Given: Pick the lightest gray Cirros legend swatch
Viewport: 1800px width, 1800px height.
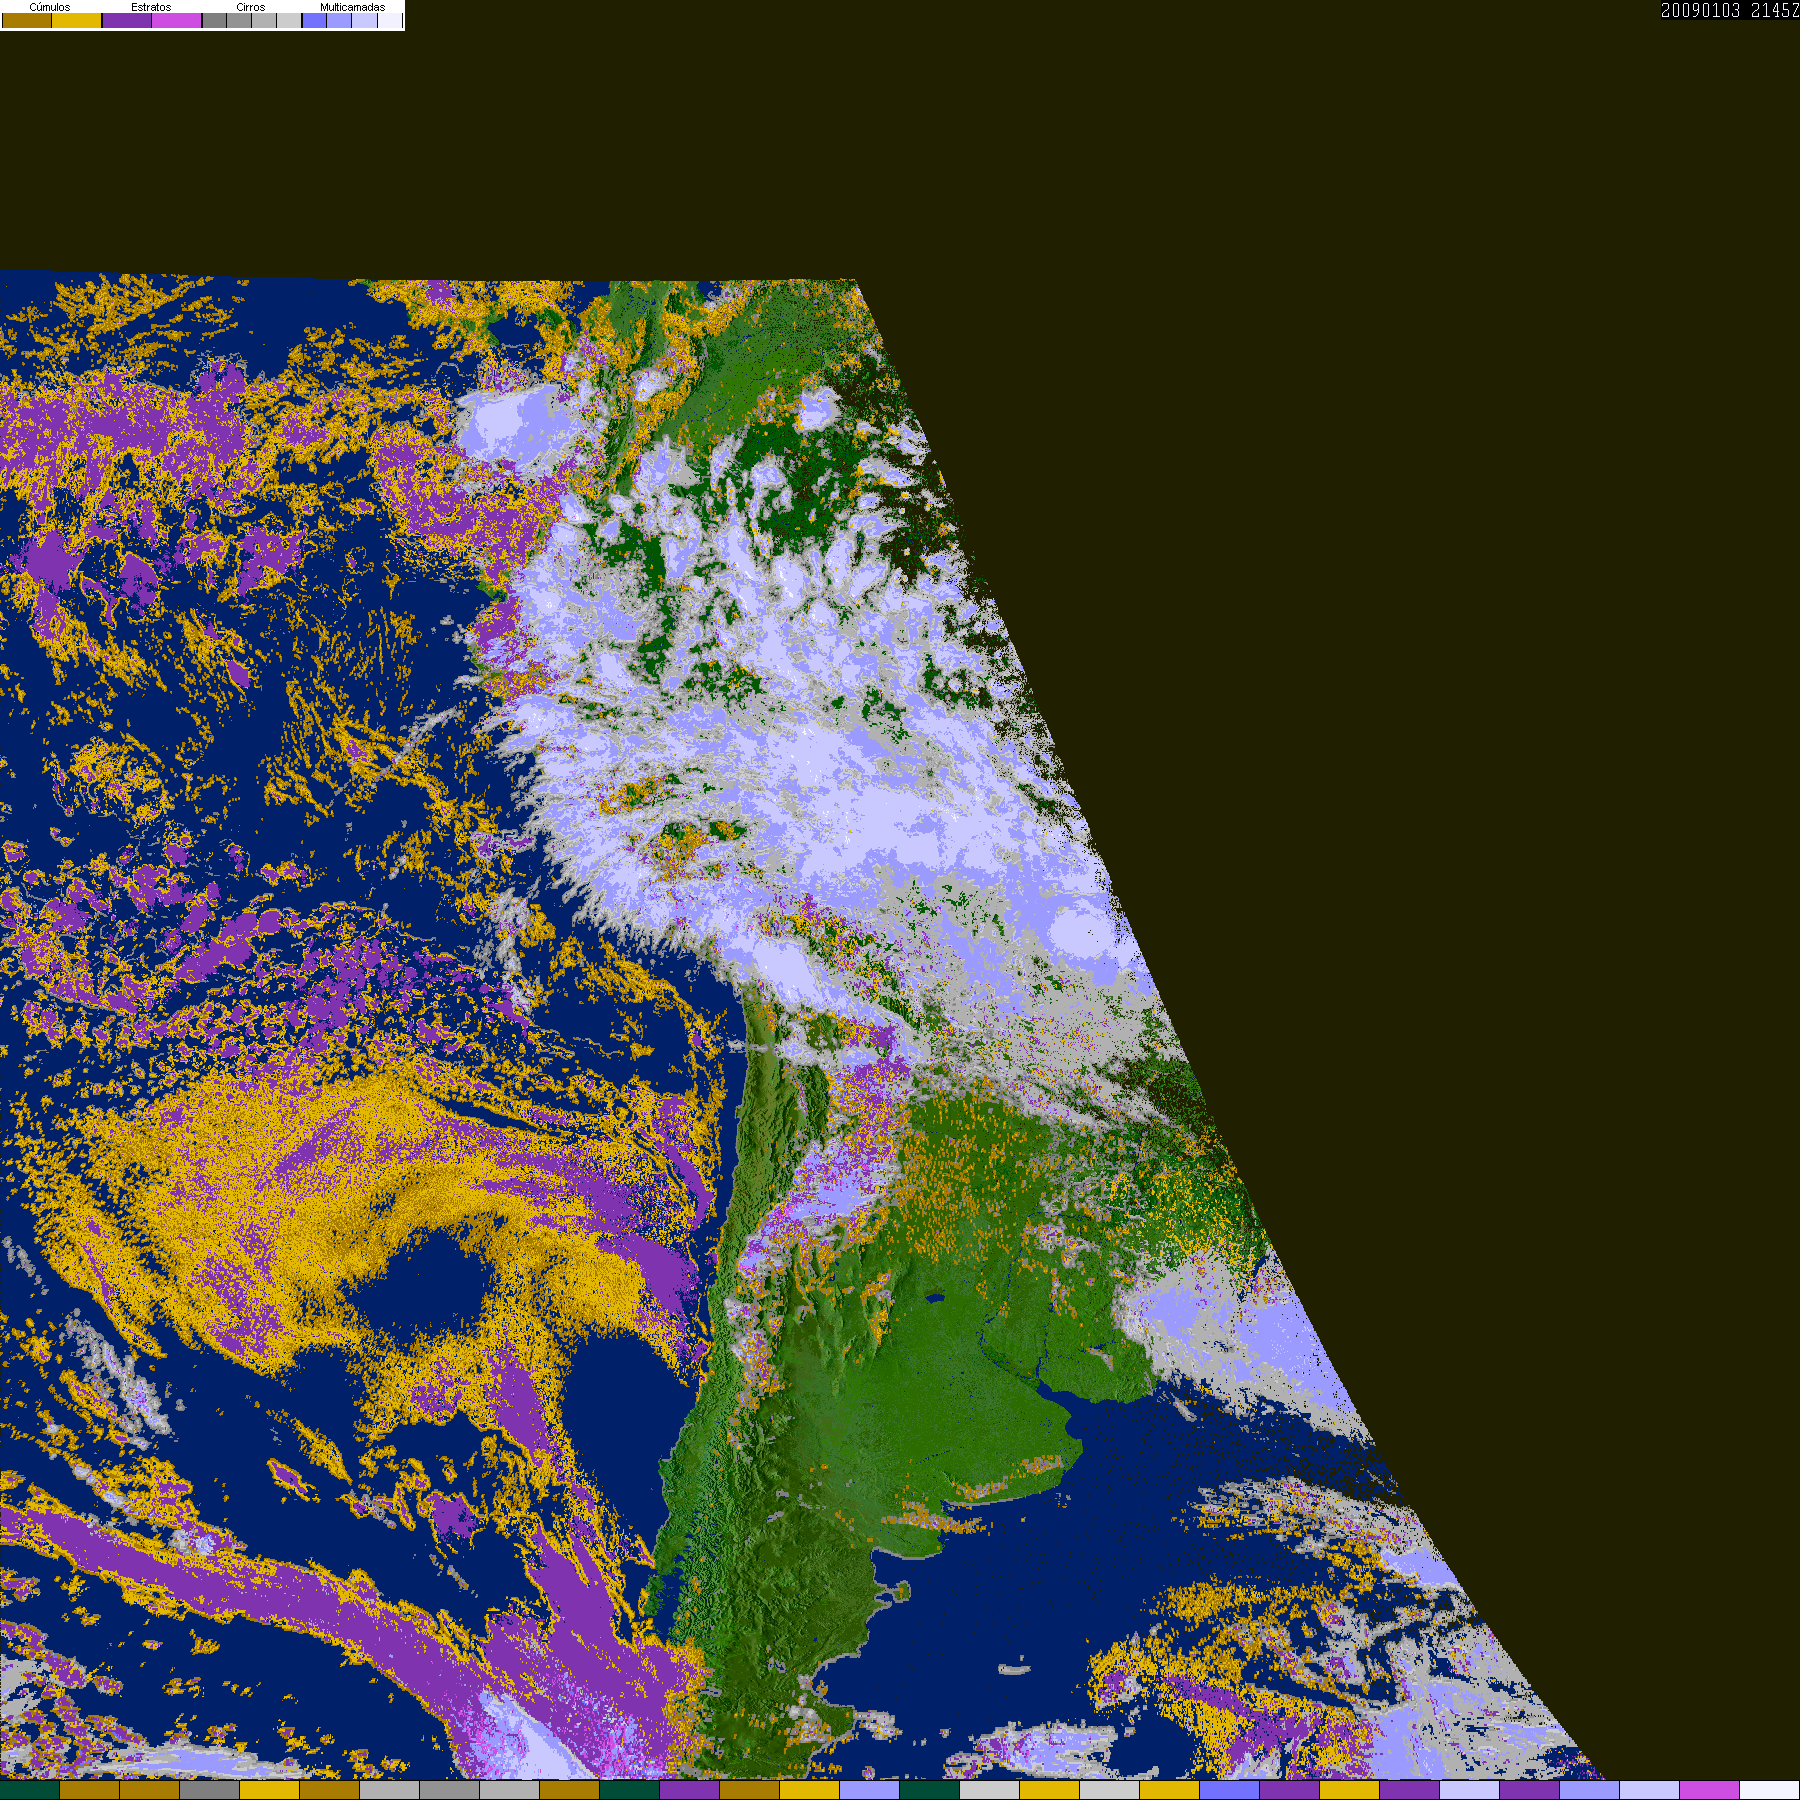Looking at the screenshot, I should [289, 20].
